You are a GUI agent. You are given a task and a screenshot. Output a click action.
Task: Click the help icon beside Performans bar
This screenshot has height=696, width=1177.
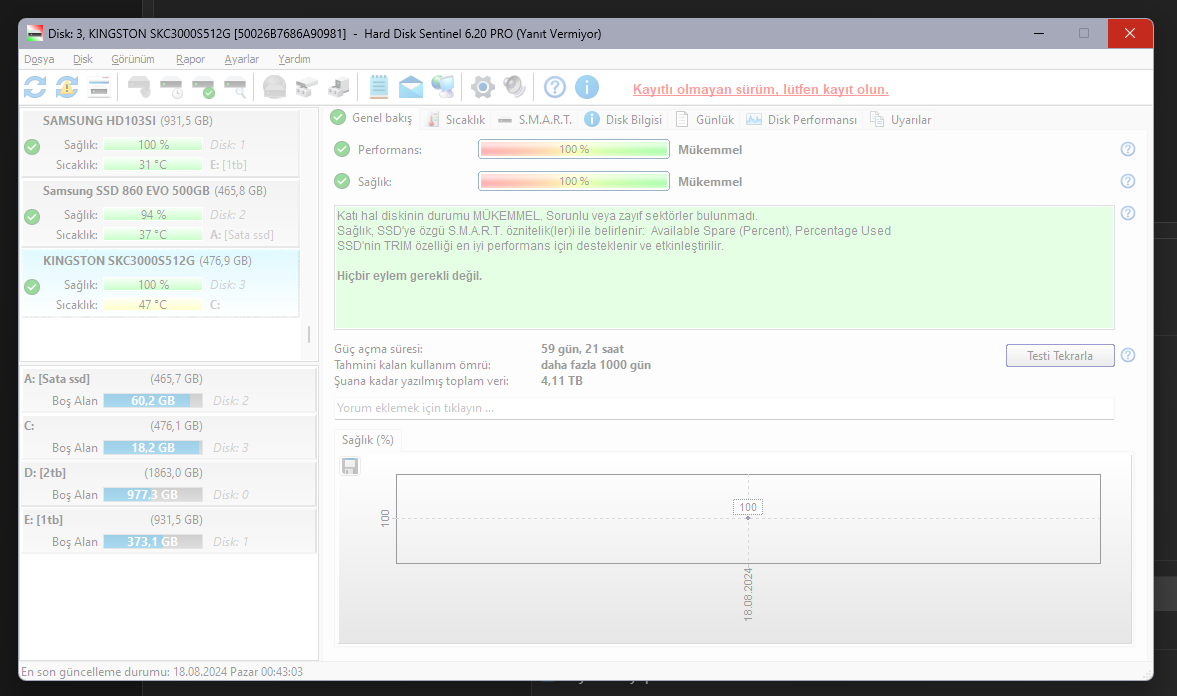(x=1127, y=149)
